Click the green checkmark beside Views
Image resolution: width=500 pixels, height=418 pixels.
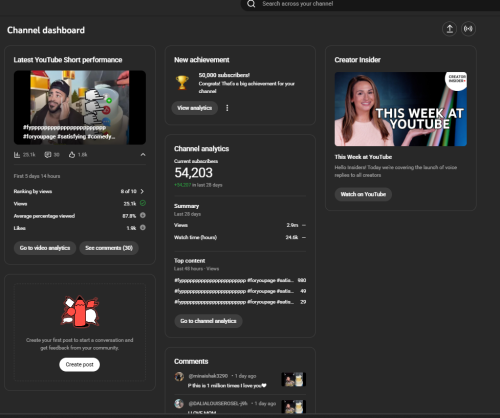click(x=143, y=203)
